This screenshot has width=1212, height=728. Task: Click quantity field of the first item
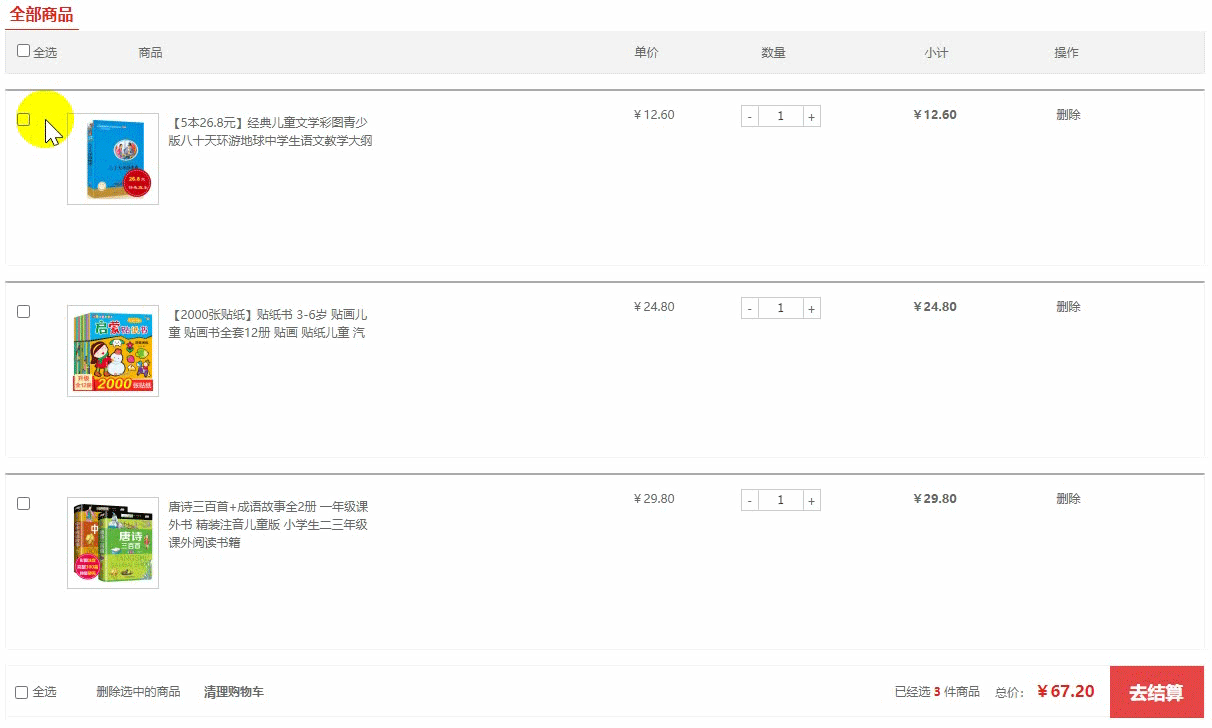pyautogui.click(x=780, y=117)
